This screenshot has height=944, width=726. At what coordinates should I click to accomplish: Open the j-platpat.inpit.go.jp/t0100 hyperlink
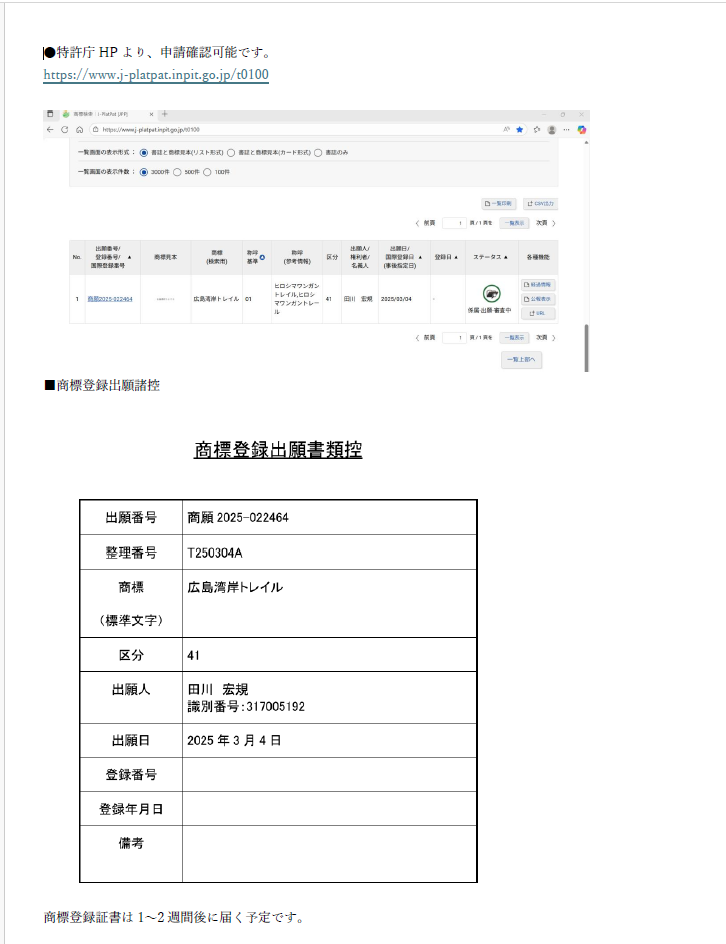(156, 75)
